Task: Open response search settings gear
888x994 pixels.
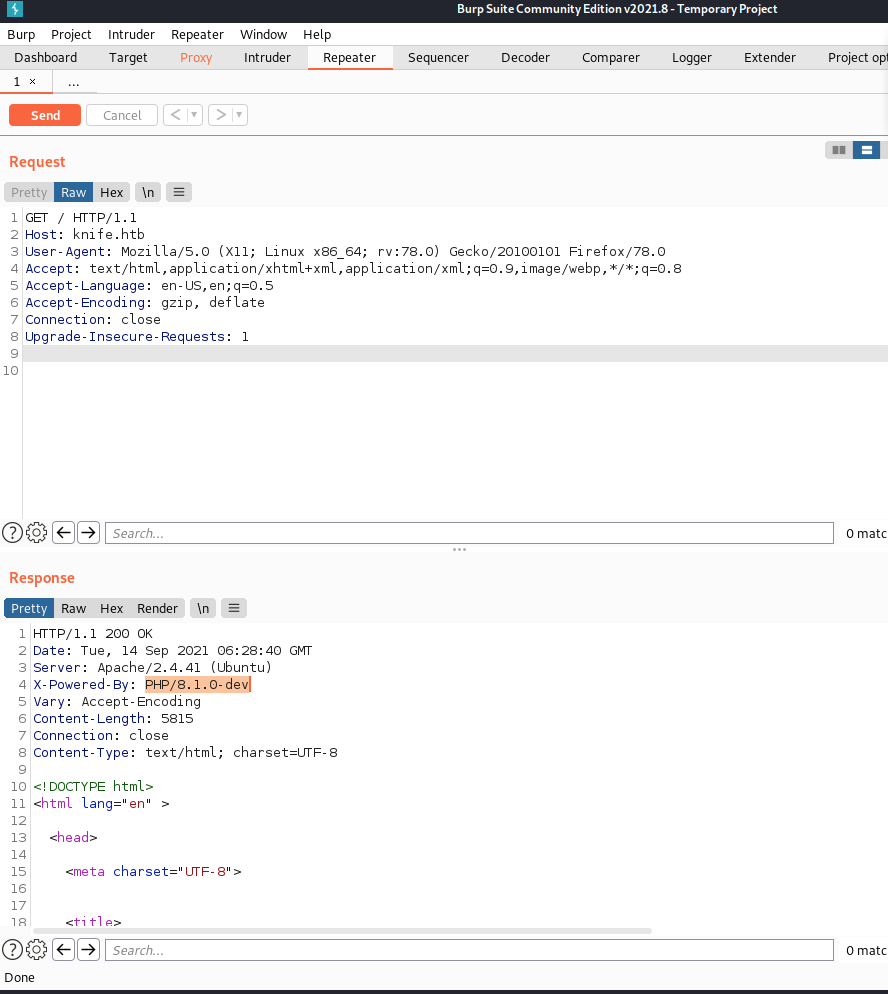Action: tap(37, 950)
